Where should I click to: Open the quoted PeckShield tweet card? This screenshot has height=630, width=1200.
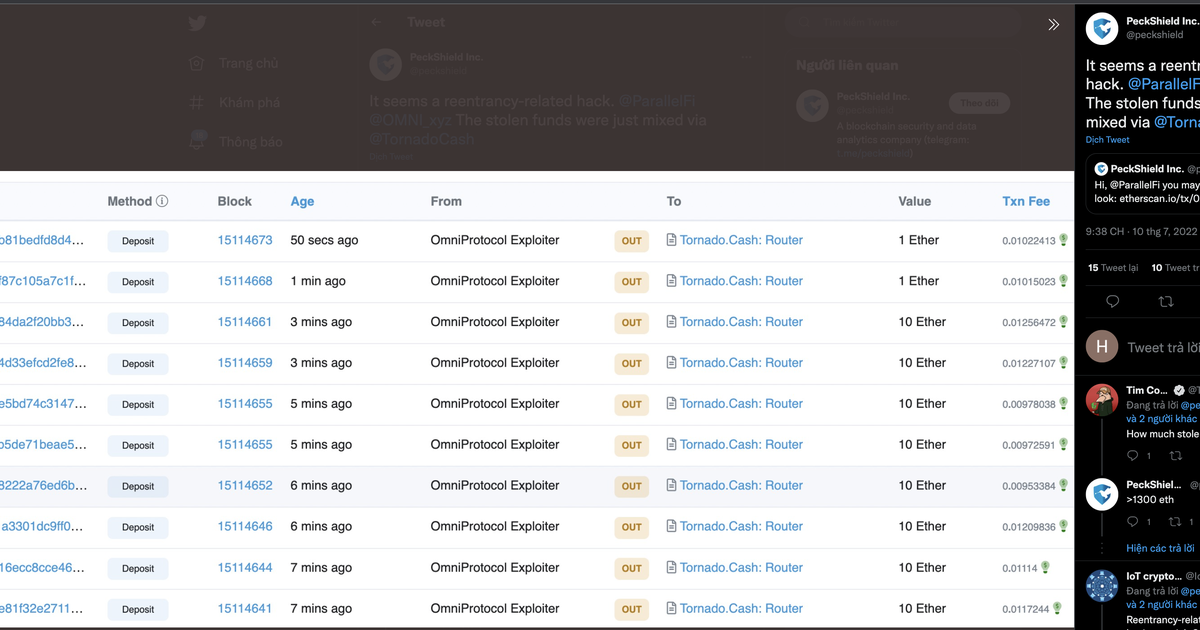click(x=1143, y=184)
